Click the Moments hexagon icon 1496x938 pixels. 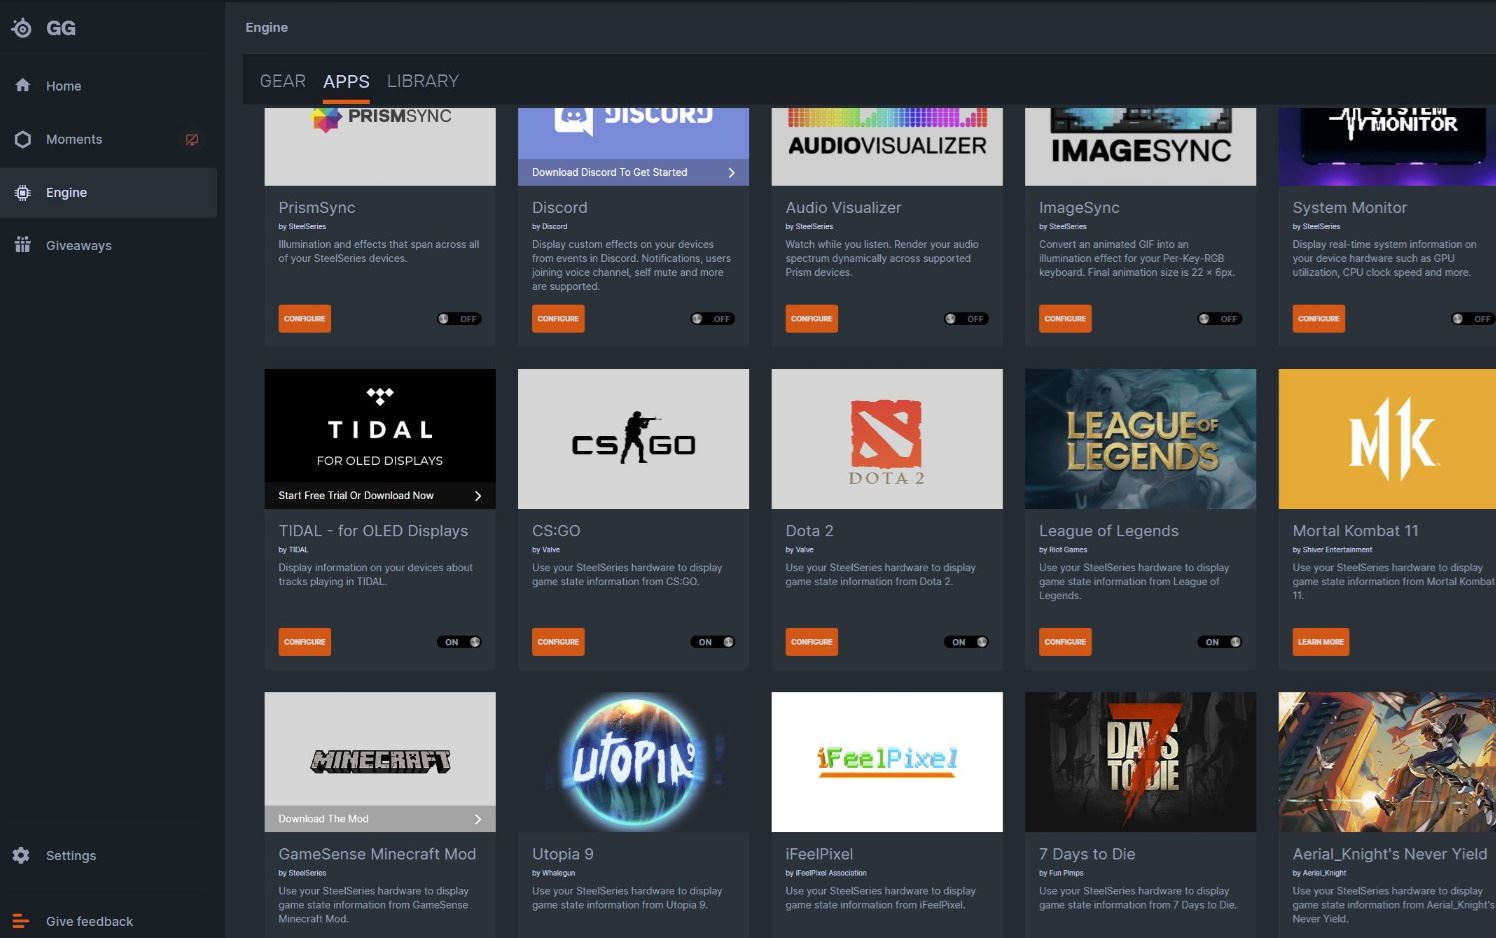pyautogui.click(x=23, y=139)
